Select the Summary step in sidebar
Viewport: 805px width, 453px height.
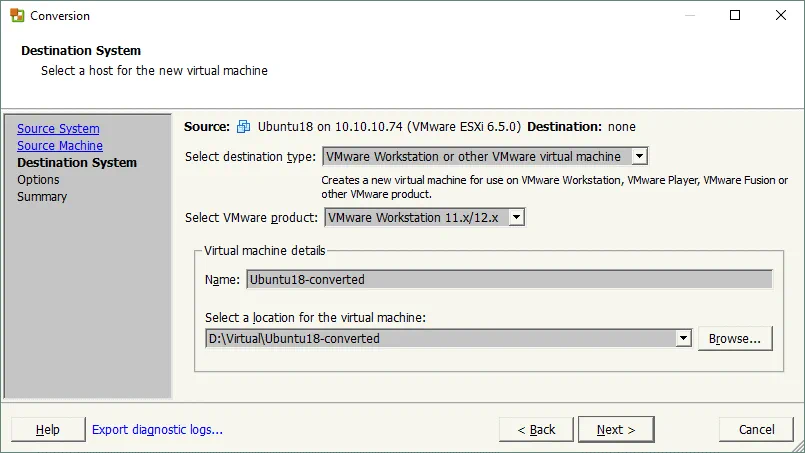pyautogui.click(x=42, y=197)
